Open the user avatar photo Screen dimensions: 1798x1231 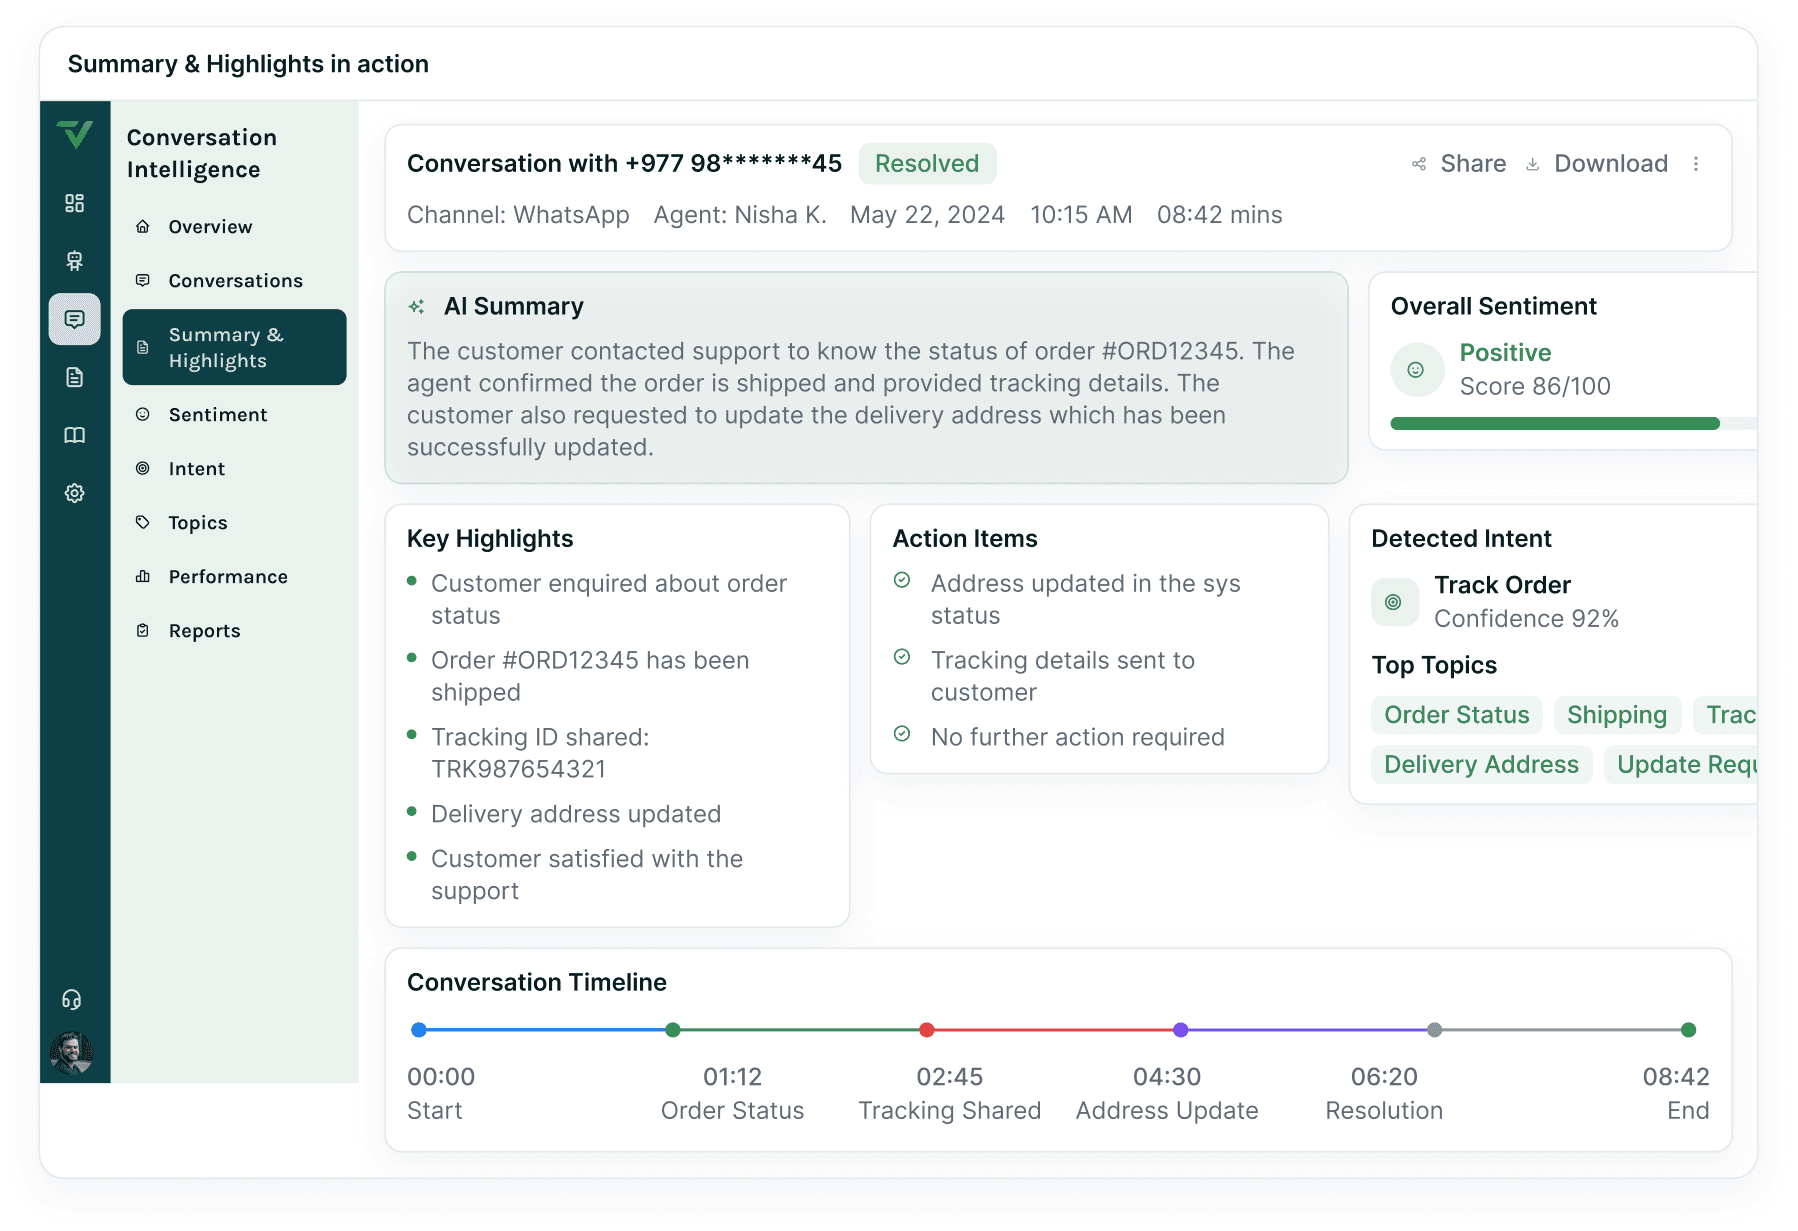(72, 1053)
